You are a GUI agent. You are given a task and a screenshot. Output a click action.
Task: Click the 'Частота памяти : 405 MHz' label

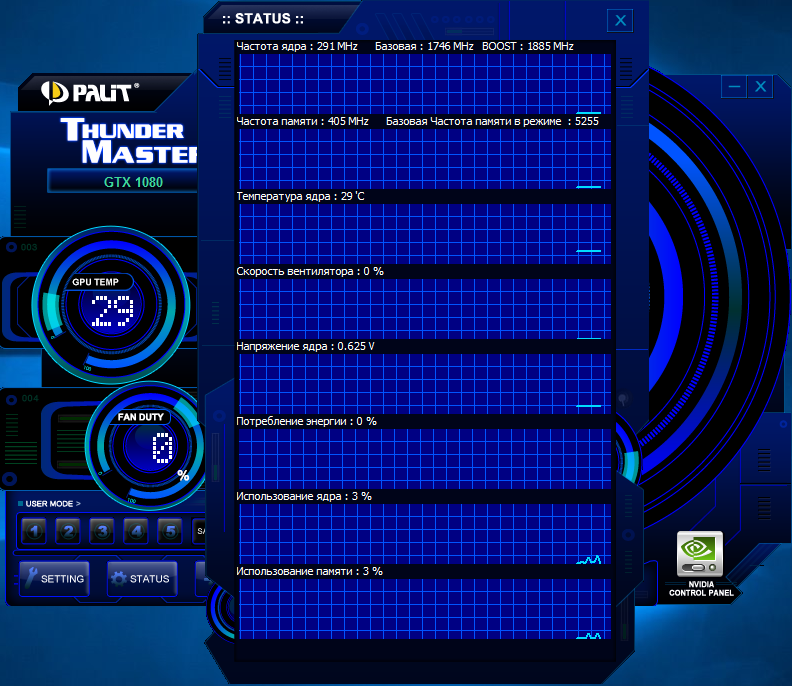tap(303, 121)
